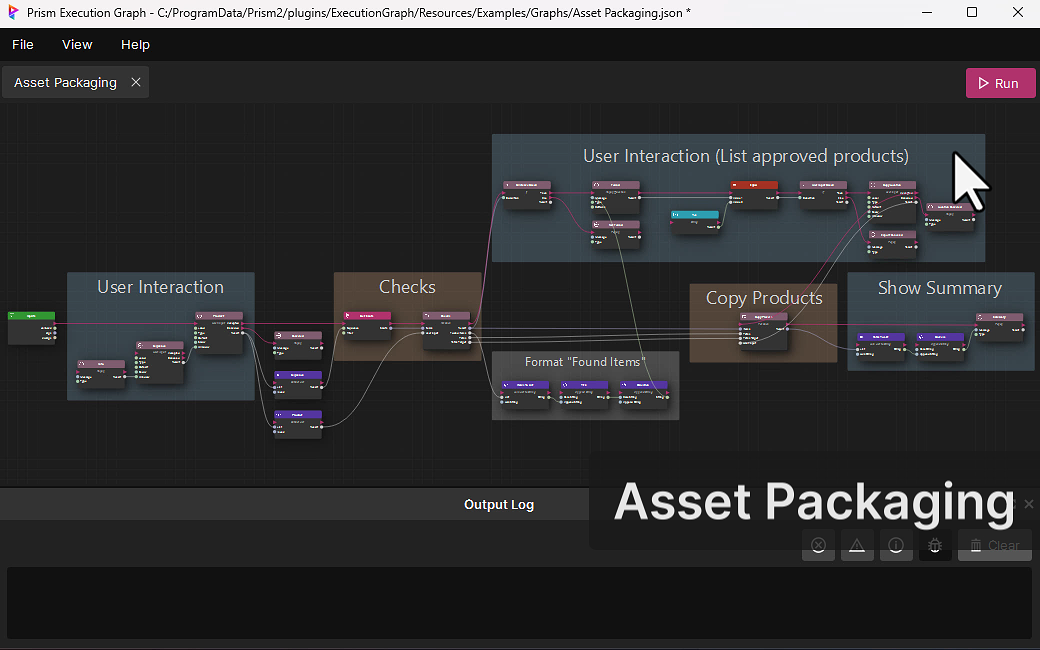Open the Help menu
The height and width of the screenshot is (650, 1040).
tap(135, 44)
